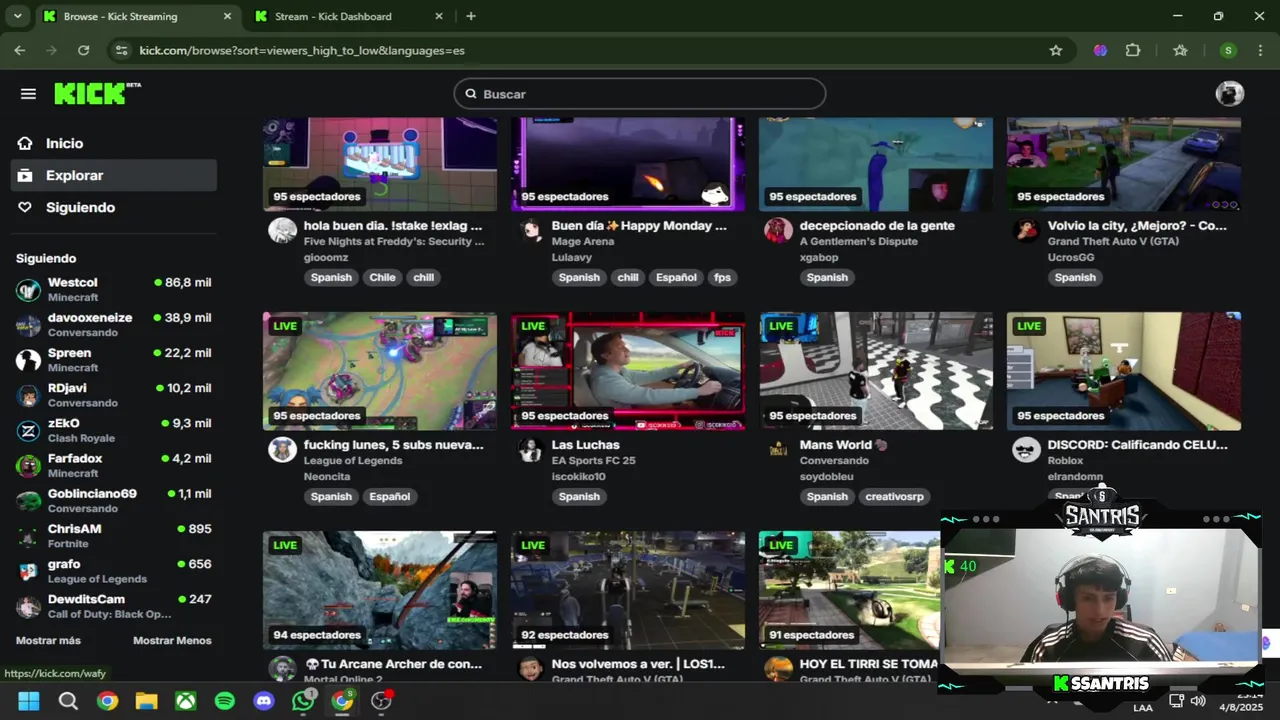Click Mostrar más link
This screenshot has width=1280, height=720.
click(x=48, y=640)
